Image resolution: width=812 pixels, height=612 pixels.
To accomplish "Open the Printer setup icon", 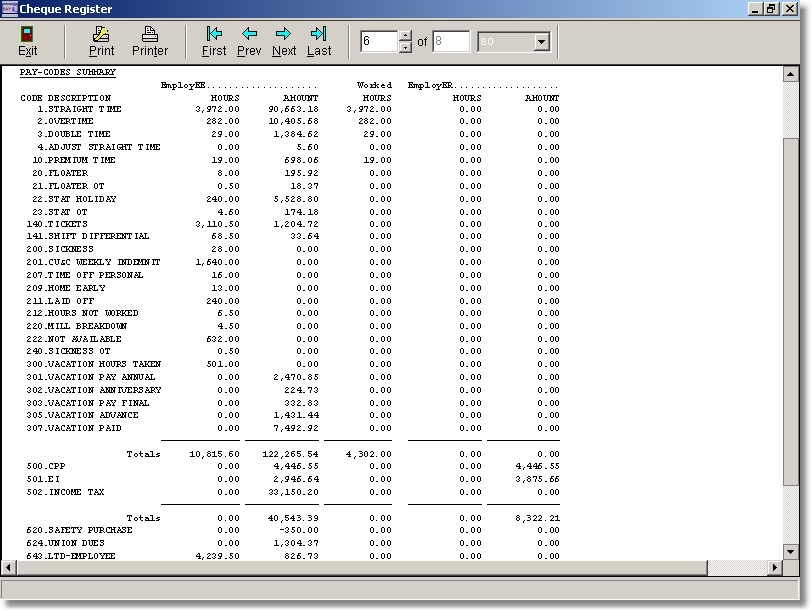I will pyautogui.click(x=150, y=41).
